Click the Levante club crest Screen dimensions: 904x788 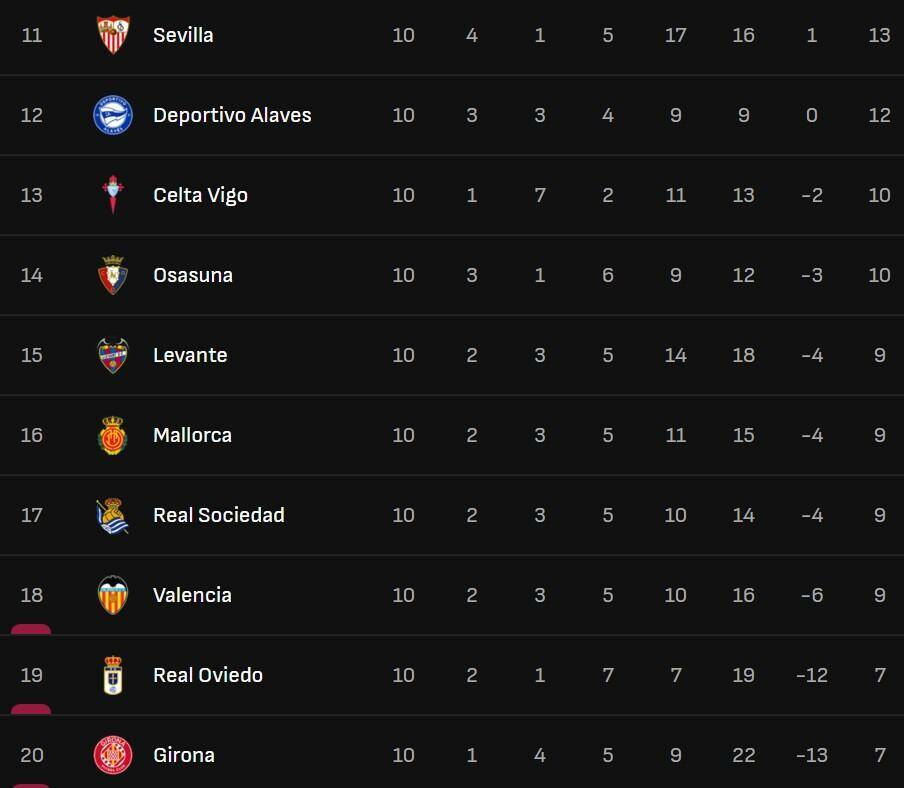[112, 355]
